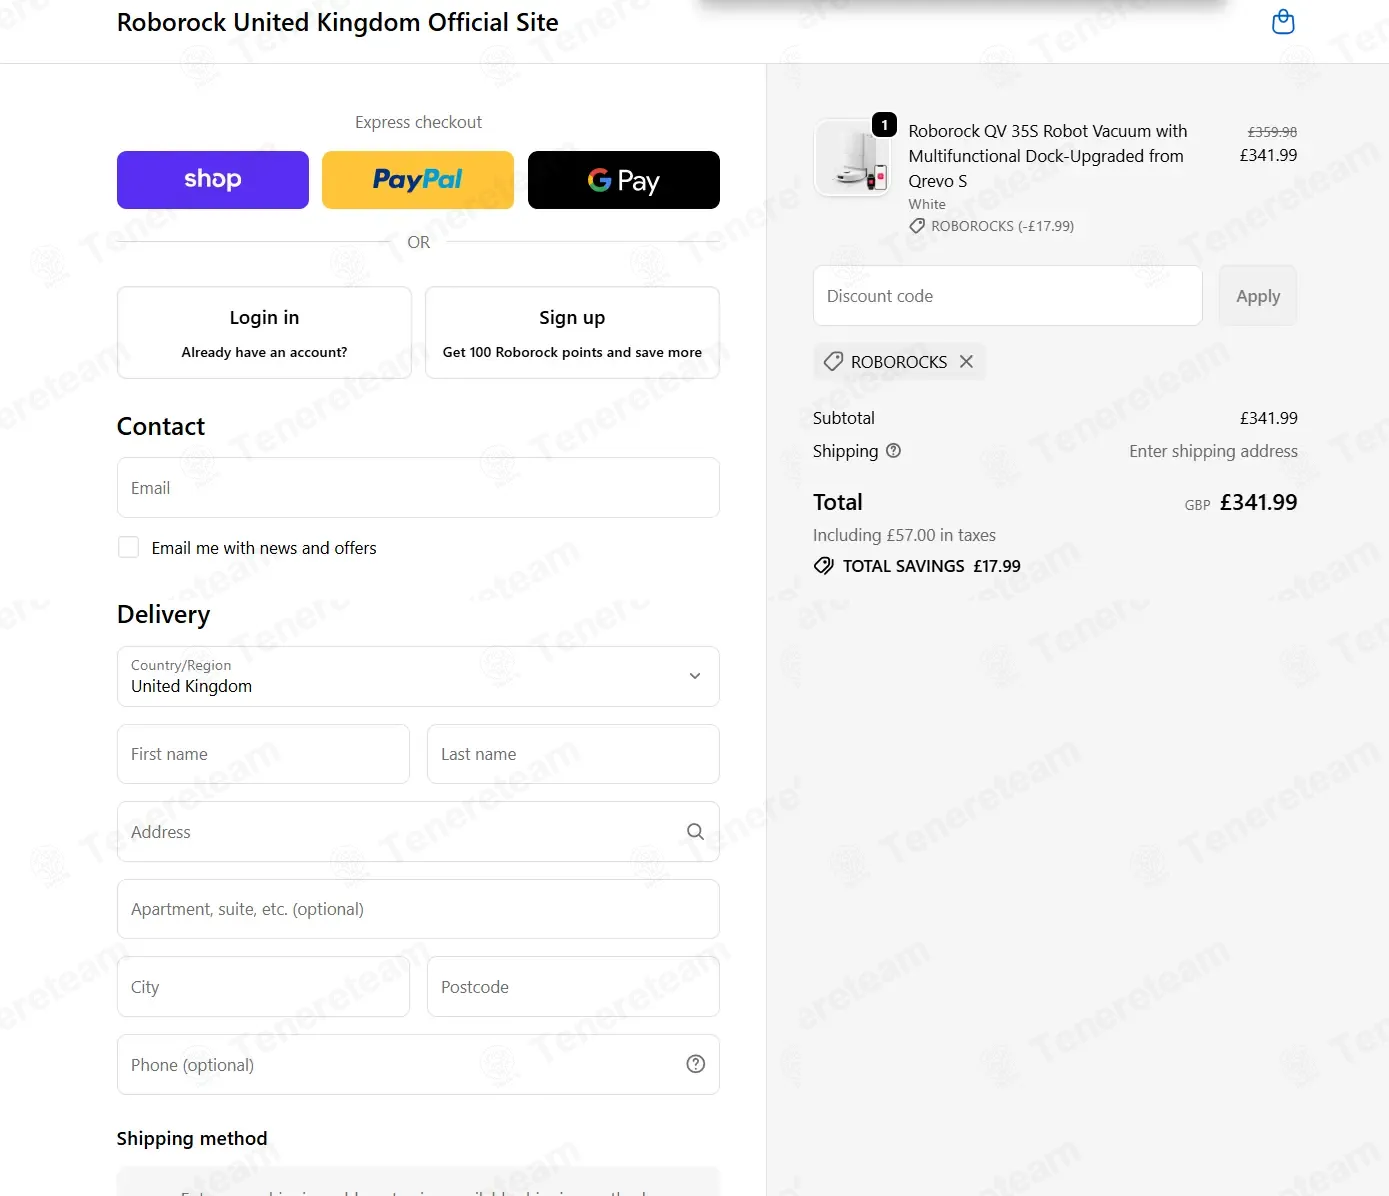
Task: Focus the Last name field
Action: tap(573, 754)
